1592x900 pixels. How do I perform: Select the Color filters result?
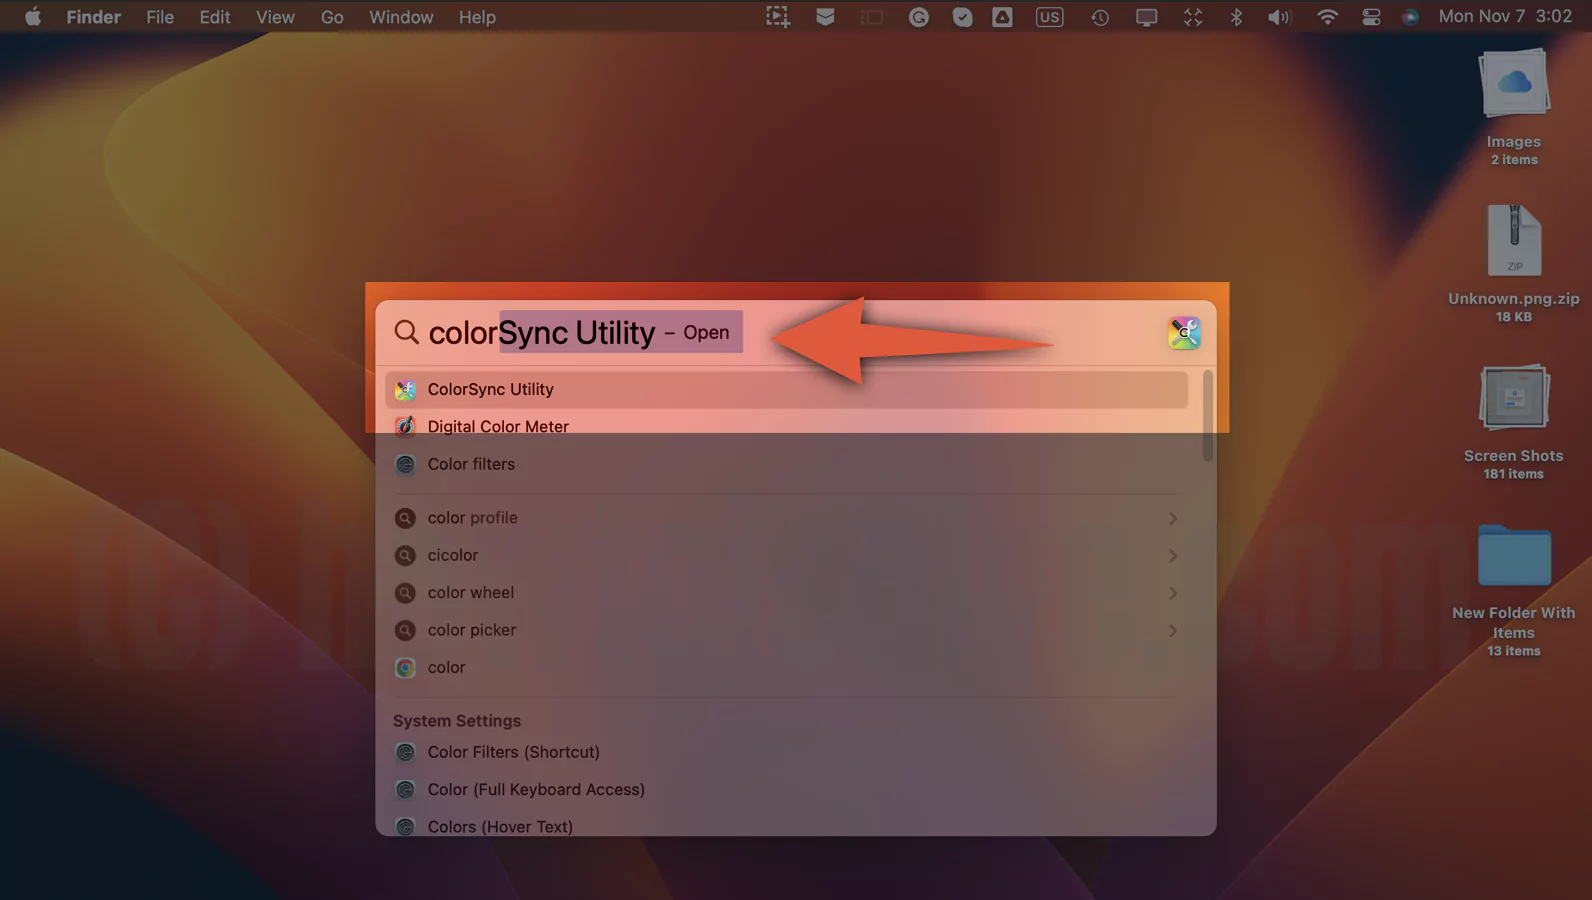pos(786,464)
